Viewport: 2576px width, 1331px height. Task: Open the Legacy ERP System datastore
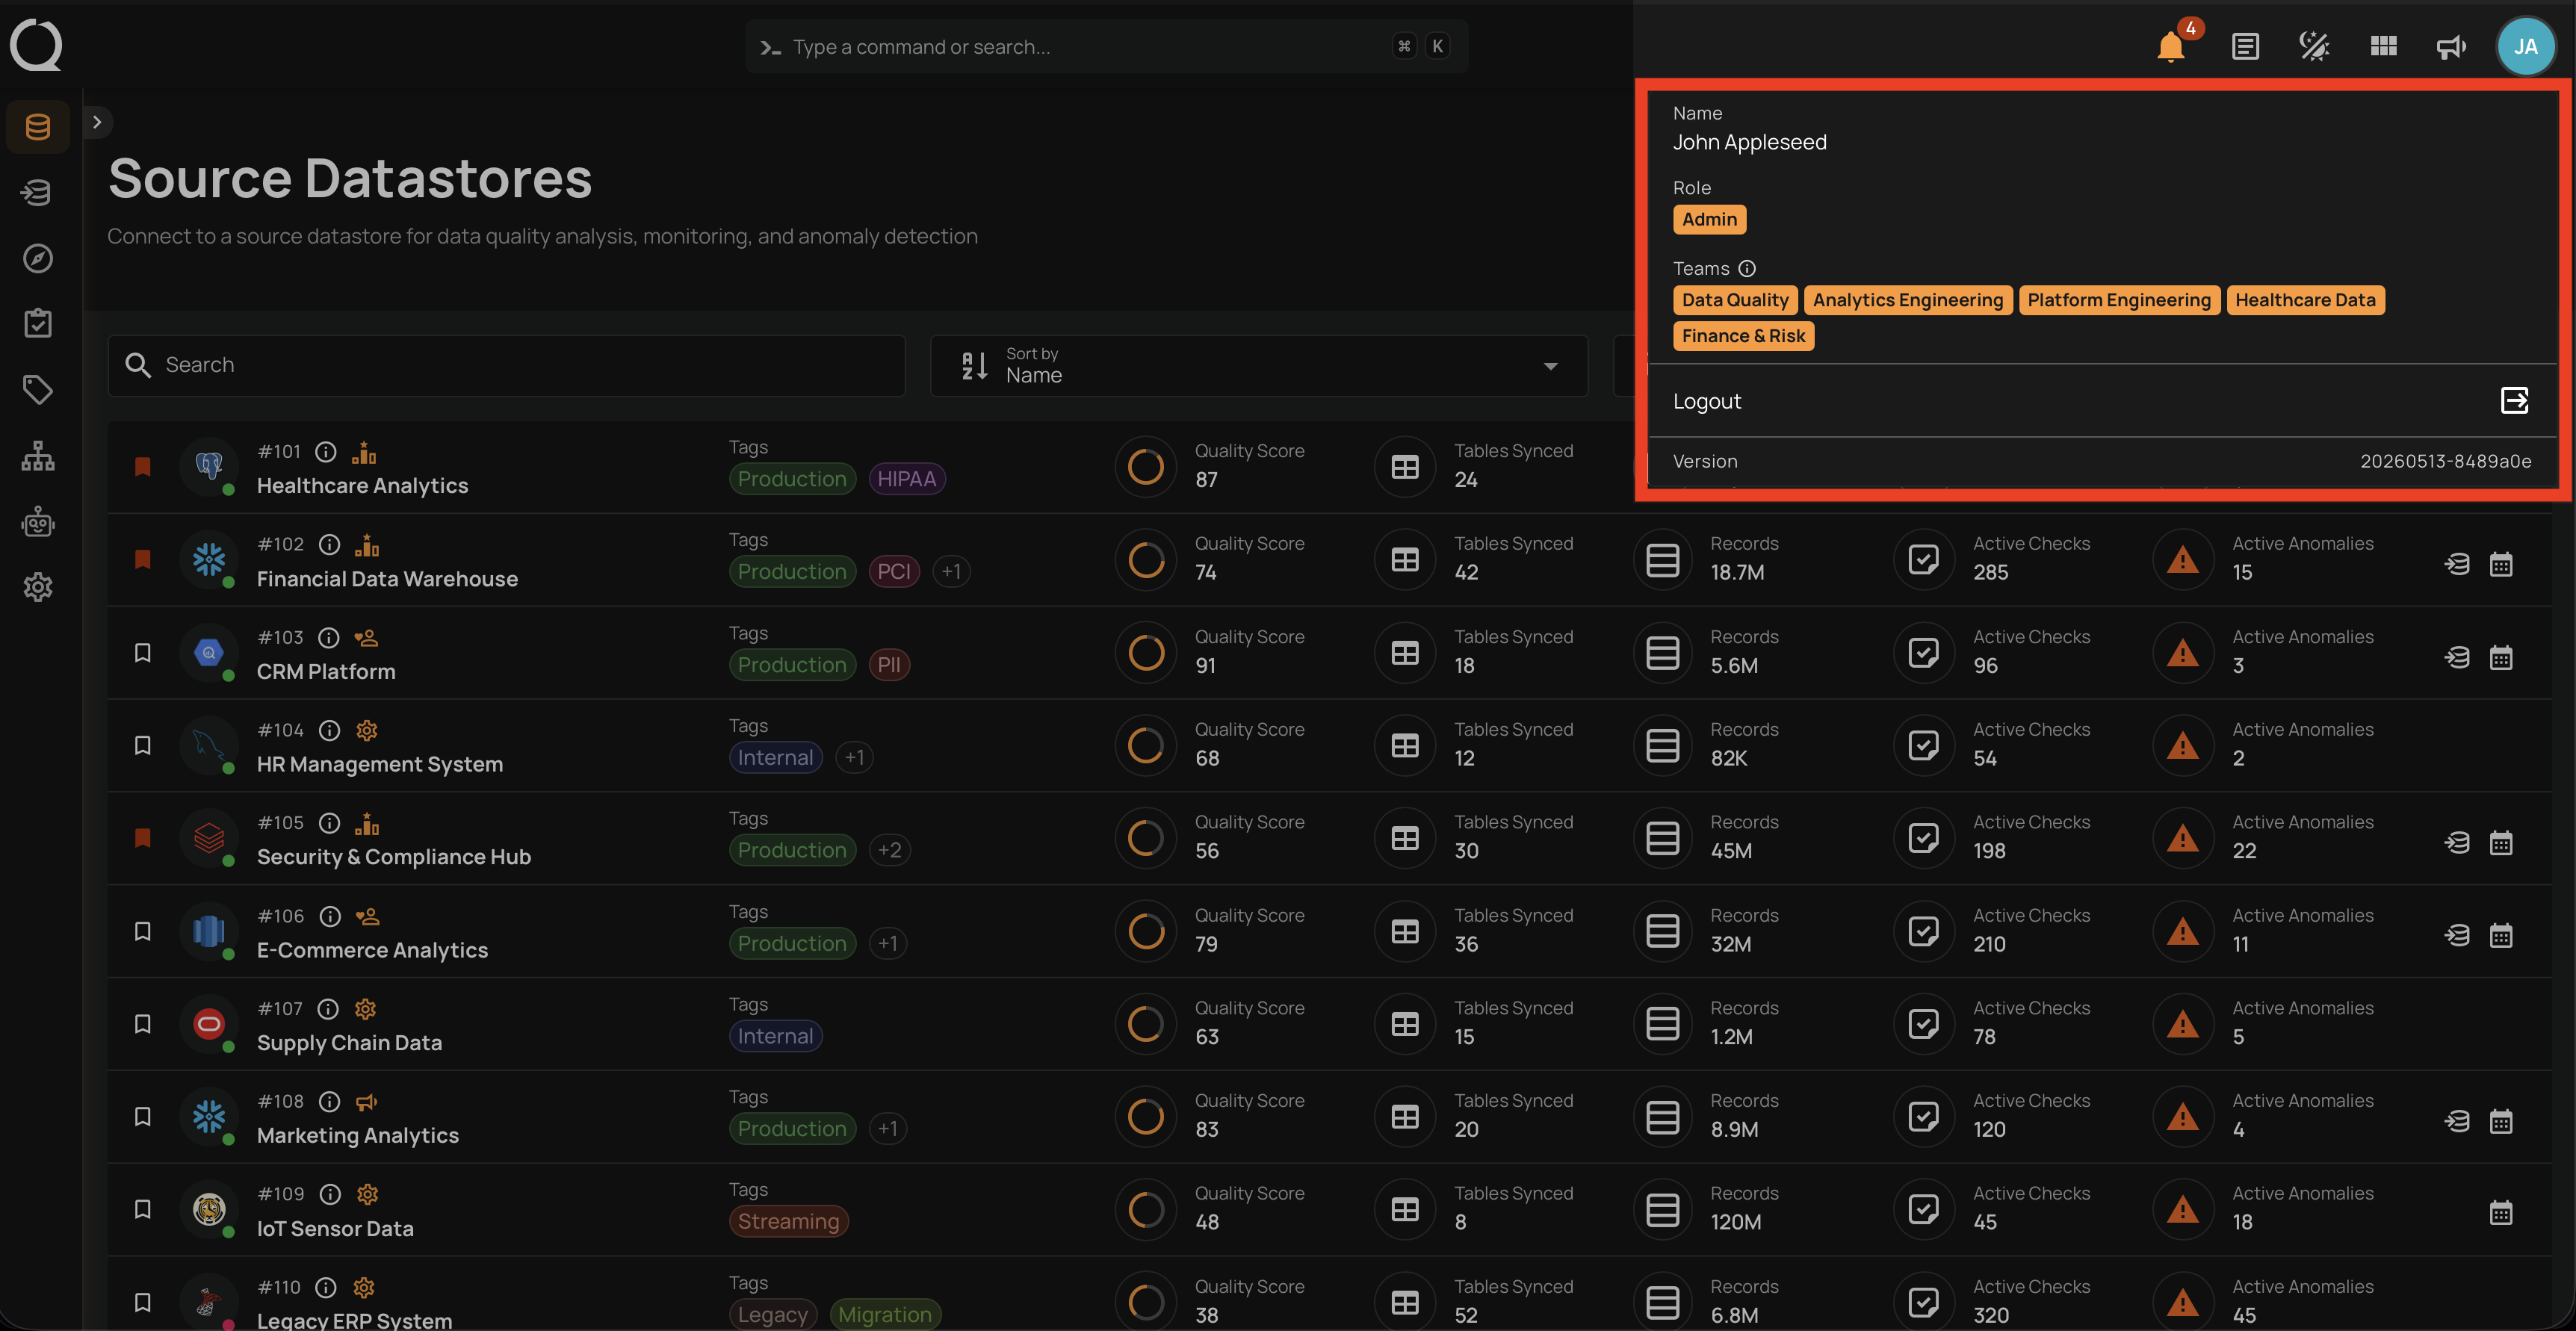(354, 1320)
